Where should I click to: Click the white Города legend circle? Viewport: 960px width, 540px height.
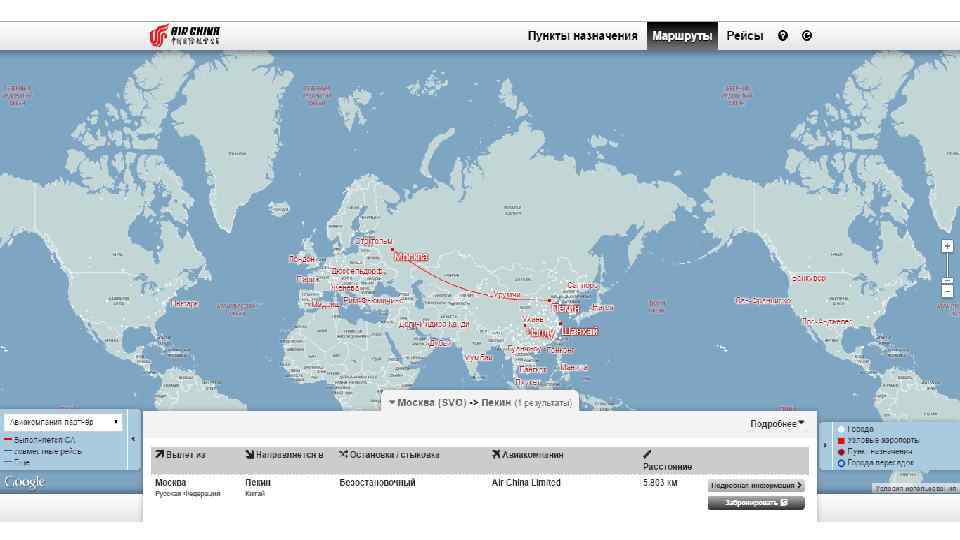tap(841, 429)
